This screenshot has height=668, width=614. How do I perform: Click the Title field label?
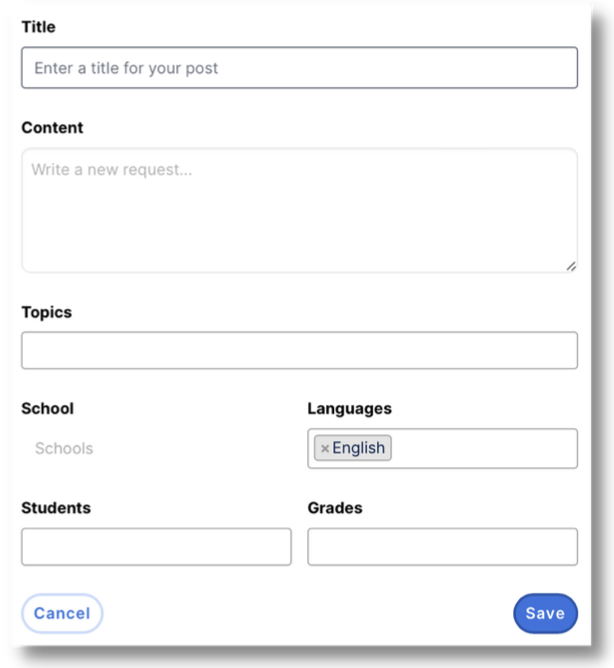pyautogui.click(x=39, y=28)
